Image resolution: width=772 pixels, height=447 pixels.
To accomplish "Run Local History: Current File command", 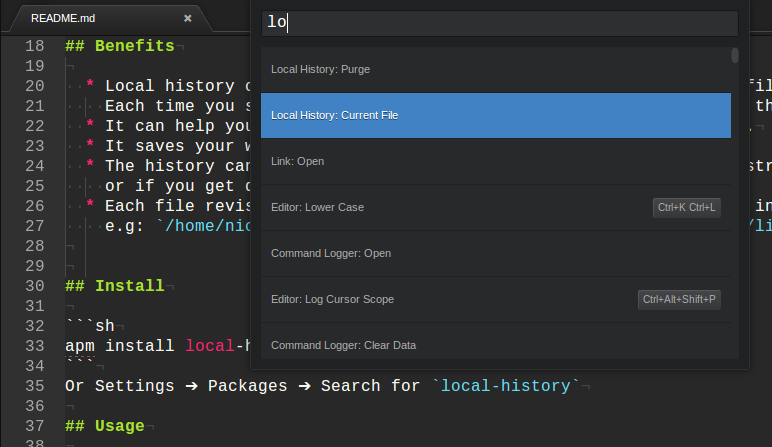I will tap(496, 115).
